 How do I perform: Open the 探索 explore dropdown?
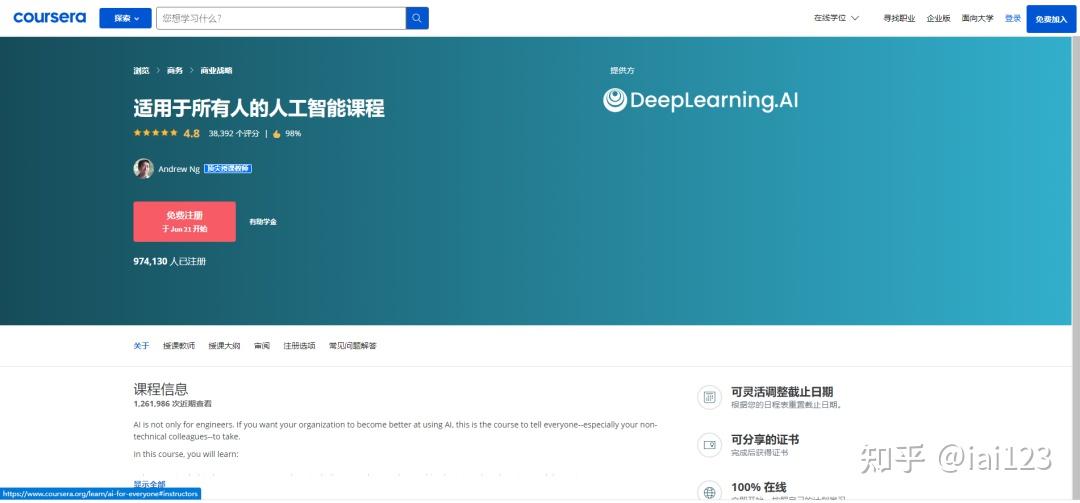pyautogui.click(x=125, y=19)
